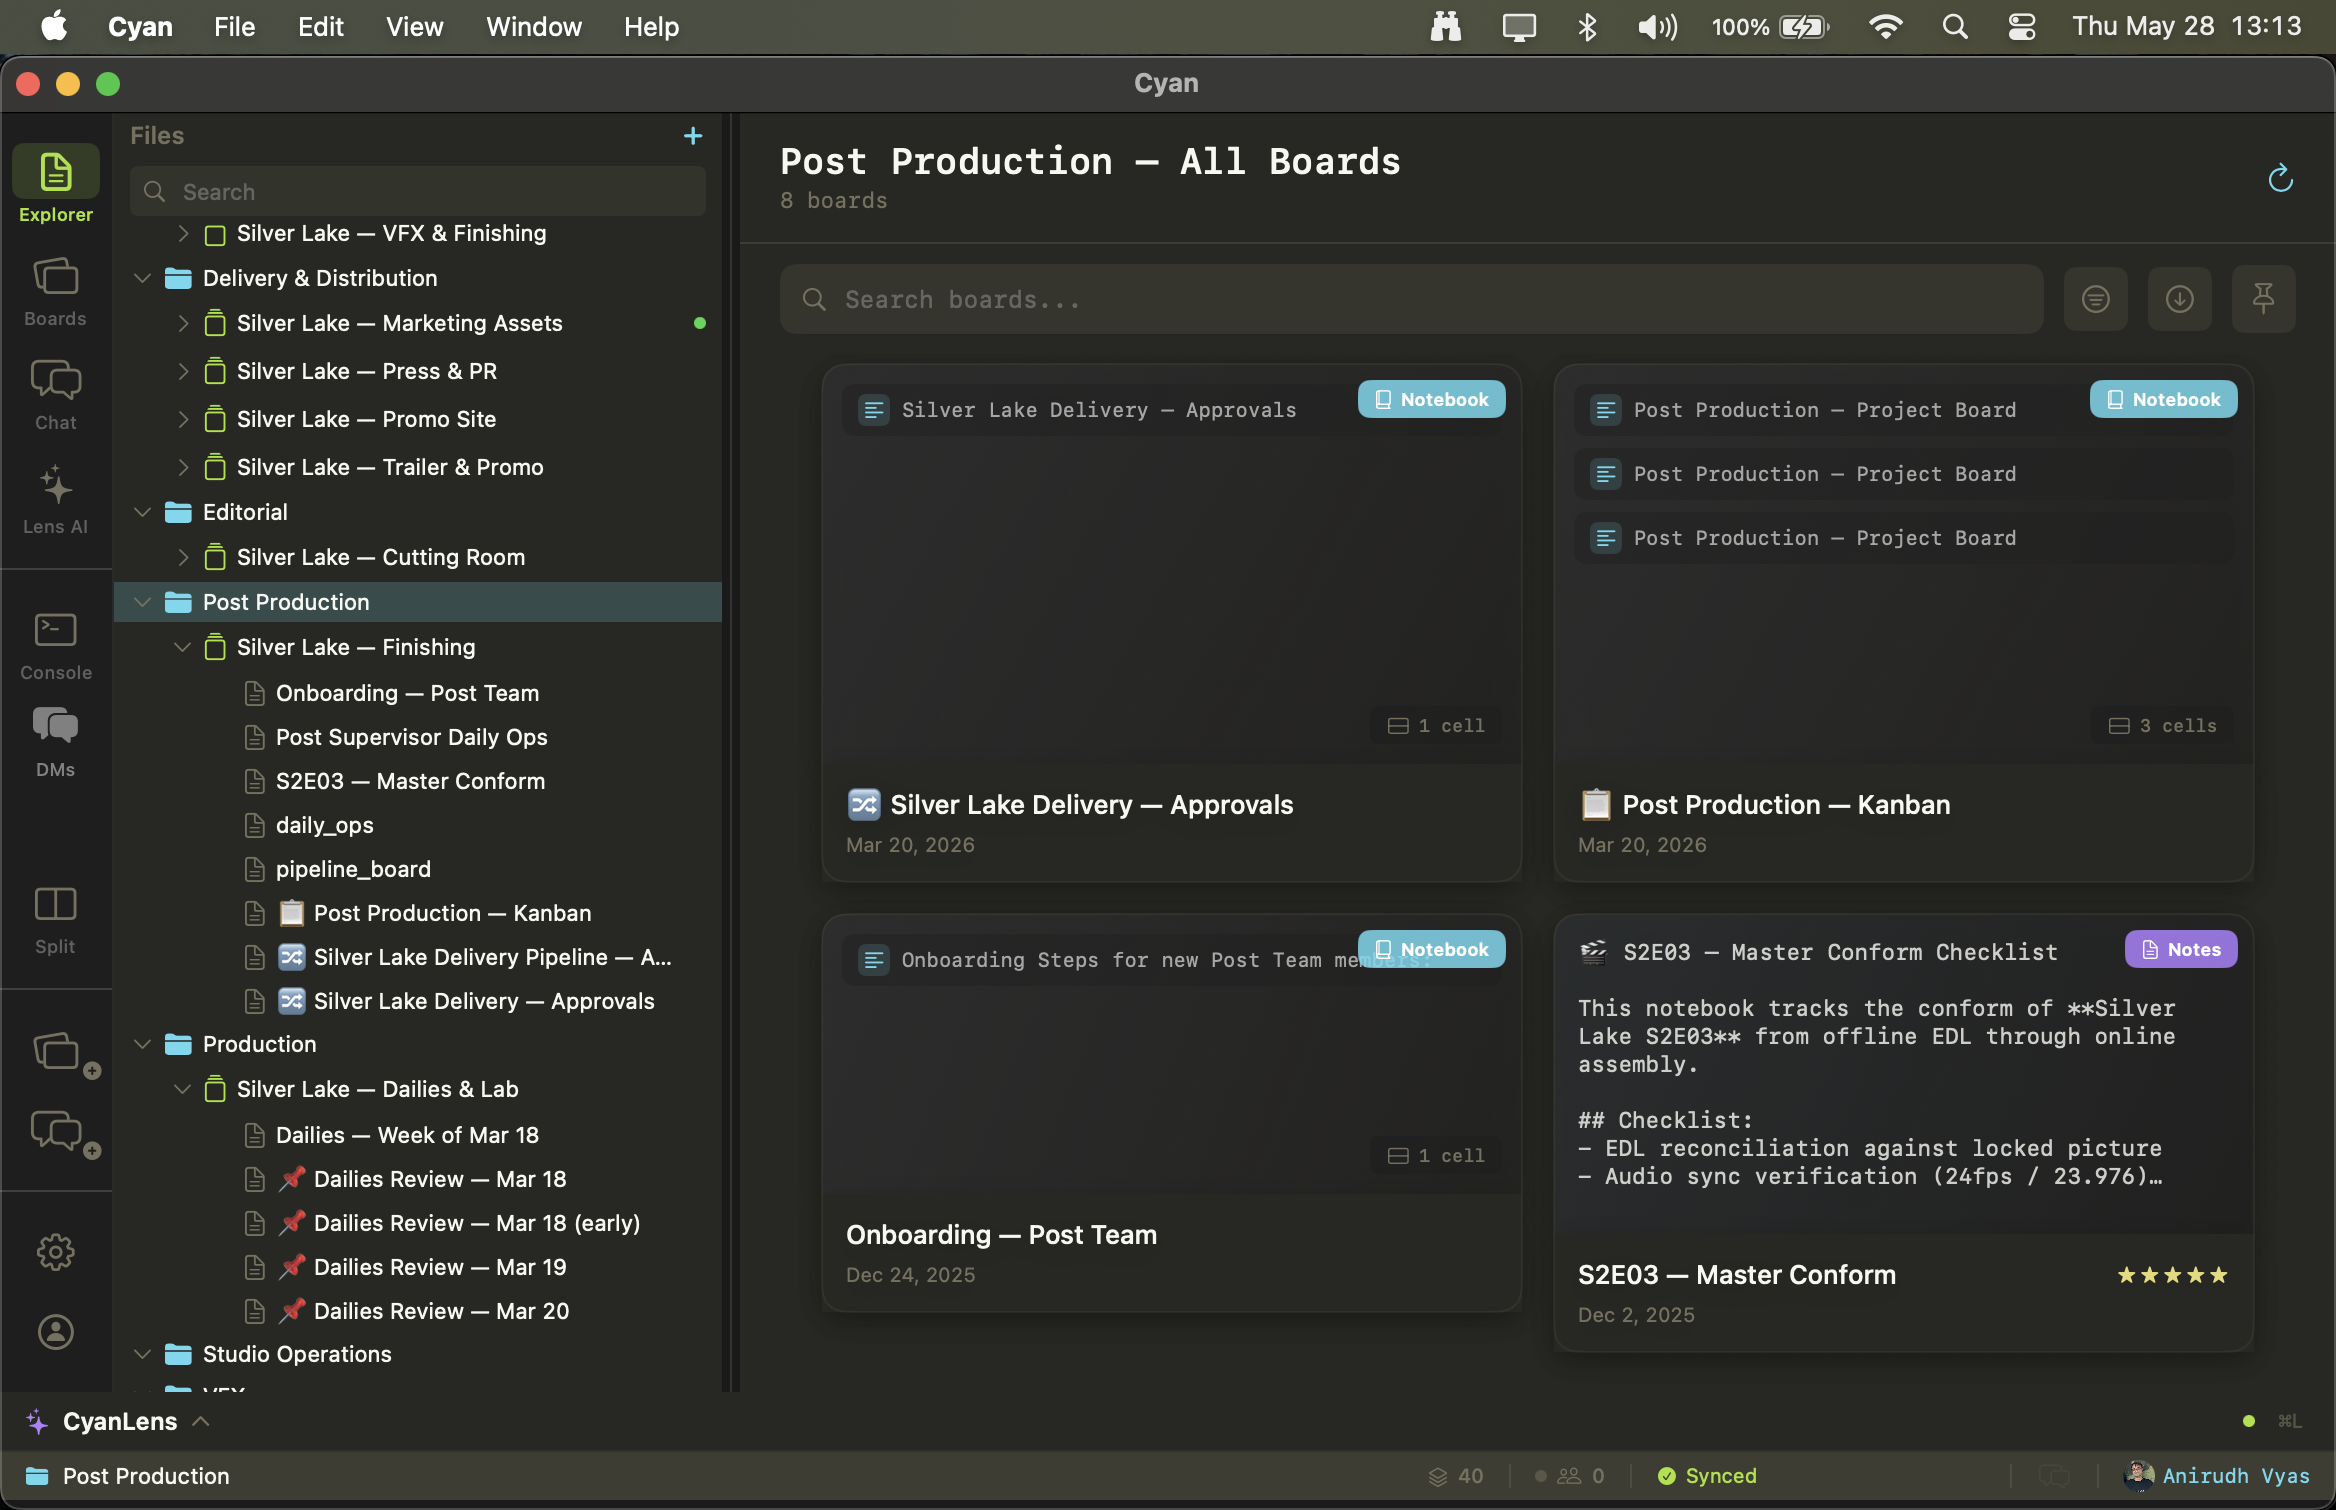Click the Notes badge on S2E03 card

coord(2181,949)
